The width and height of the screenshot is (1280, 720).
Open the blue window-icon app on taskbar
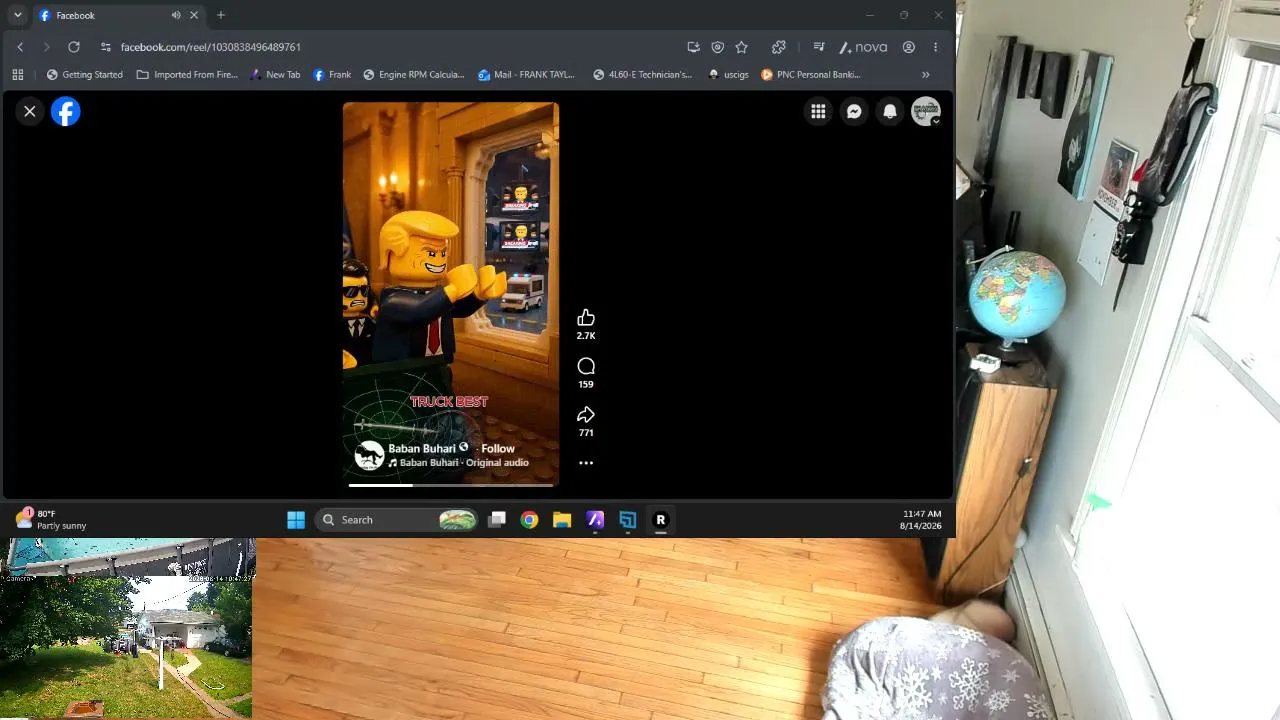click(627, 520)
